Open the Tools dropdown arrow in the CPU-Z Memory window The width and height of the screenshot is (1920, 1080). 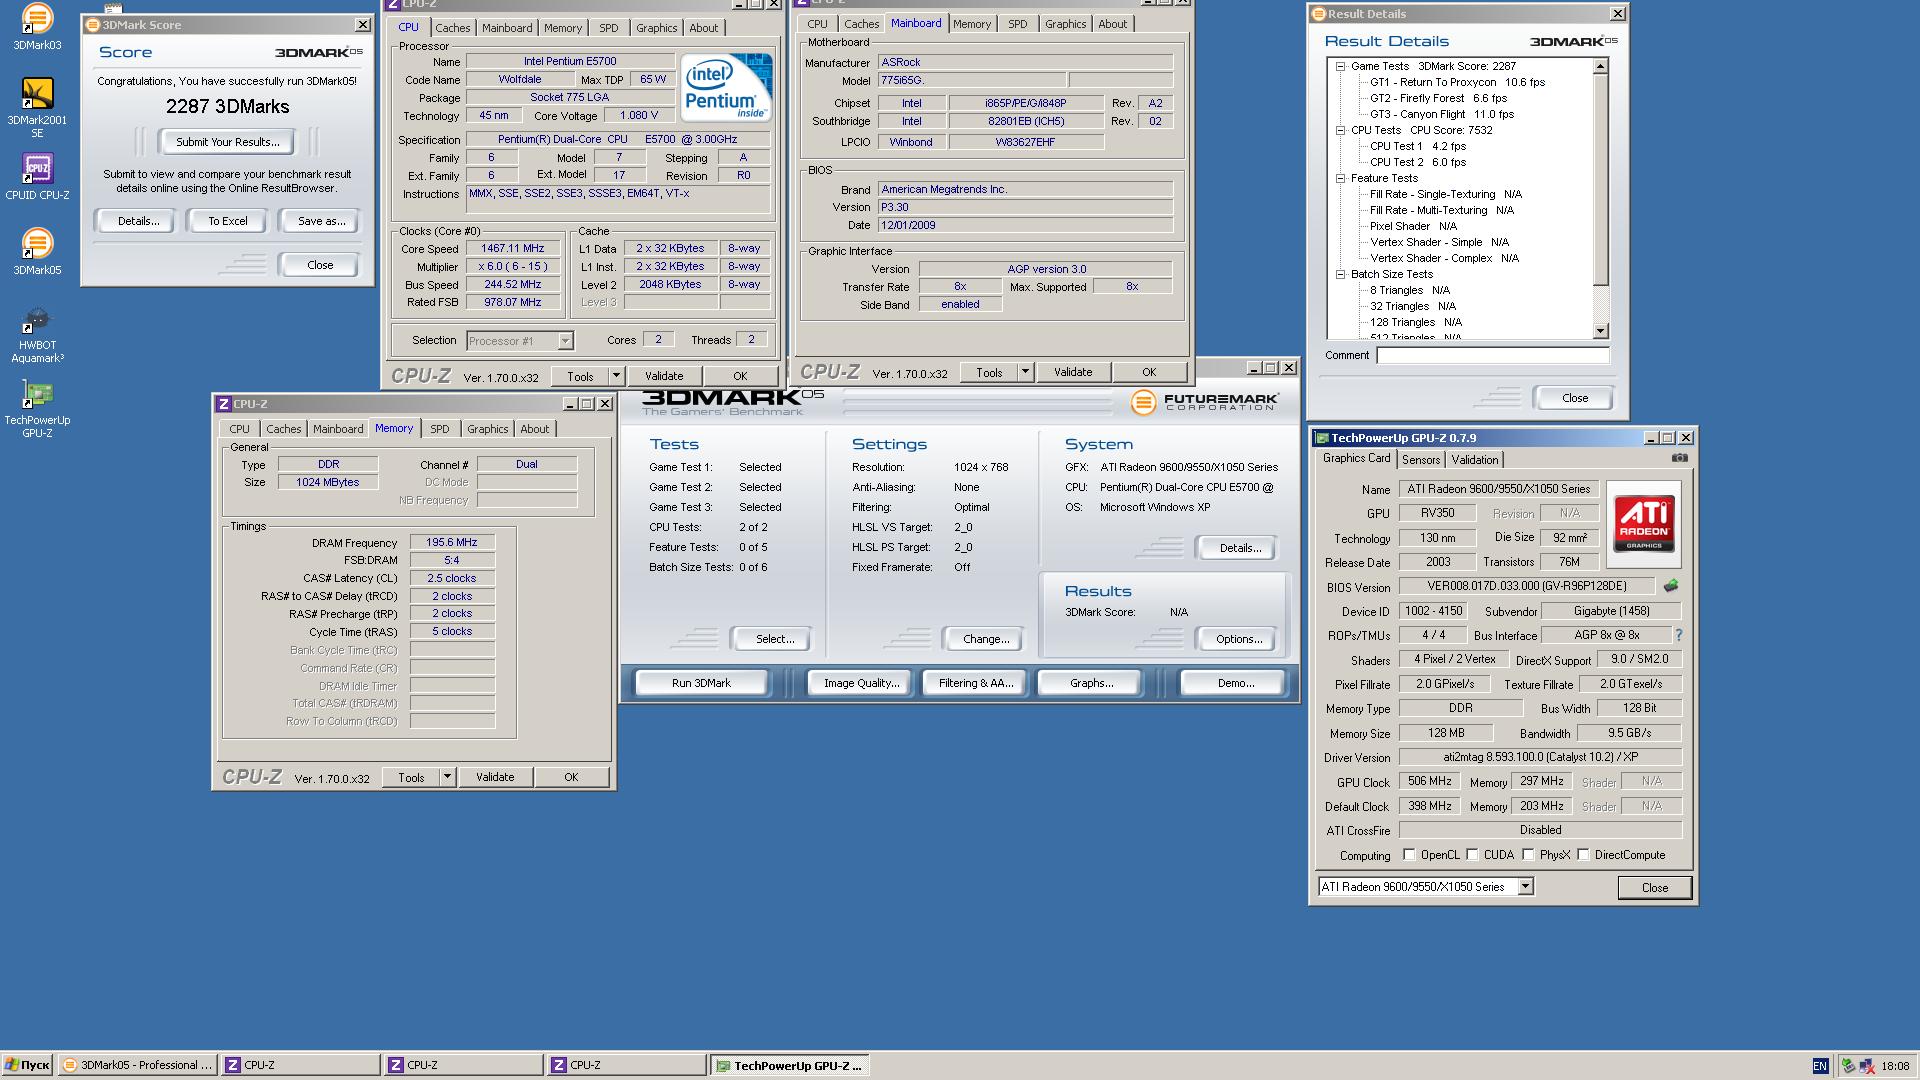447,777
